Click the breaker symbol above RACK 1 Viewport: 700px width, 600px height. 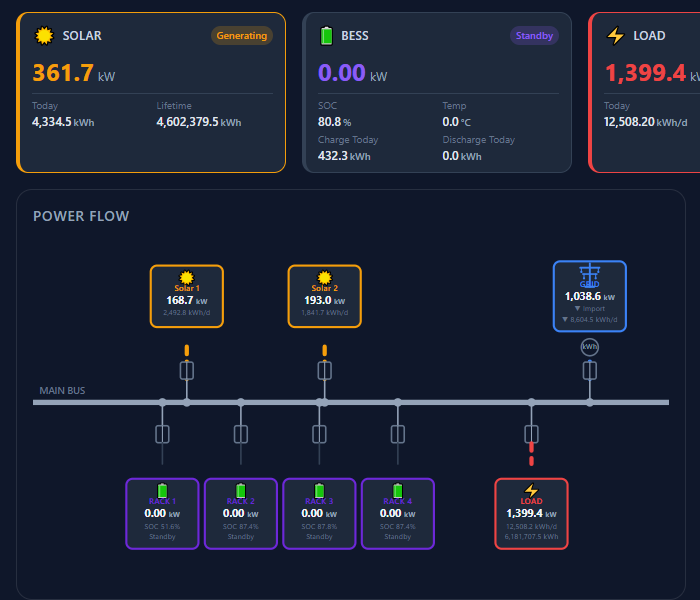[x=162, y=434]
